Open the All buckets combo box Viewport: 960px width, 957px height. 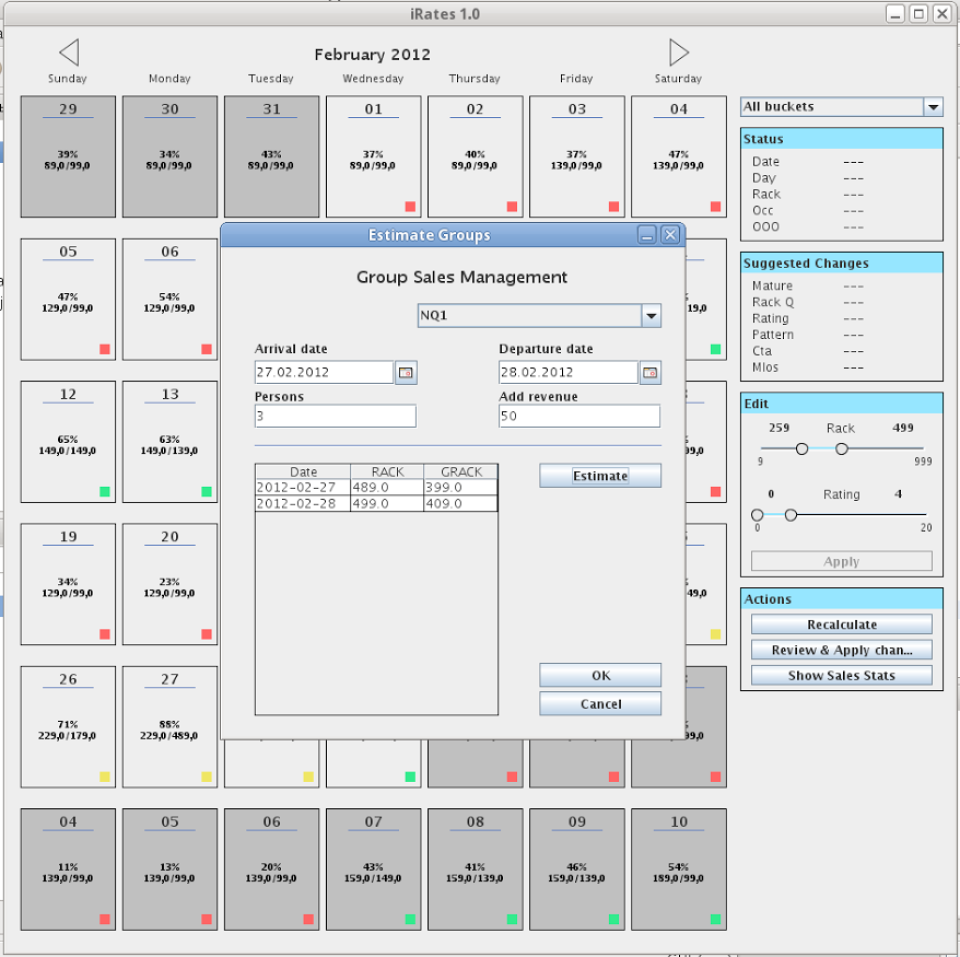[x=841, y=107]
